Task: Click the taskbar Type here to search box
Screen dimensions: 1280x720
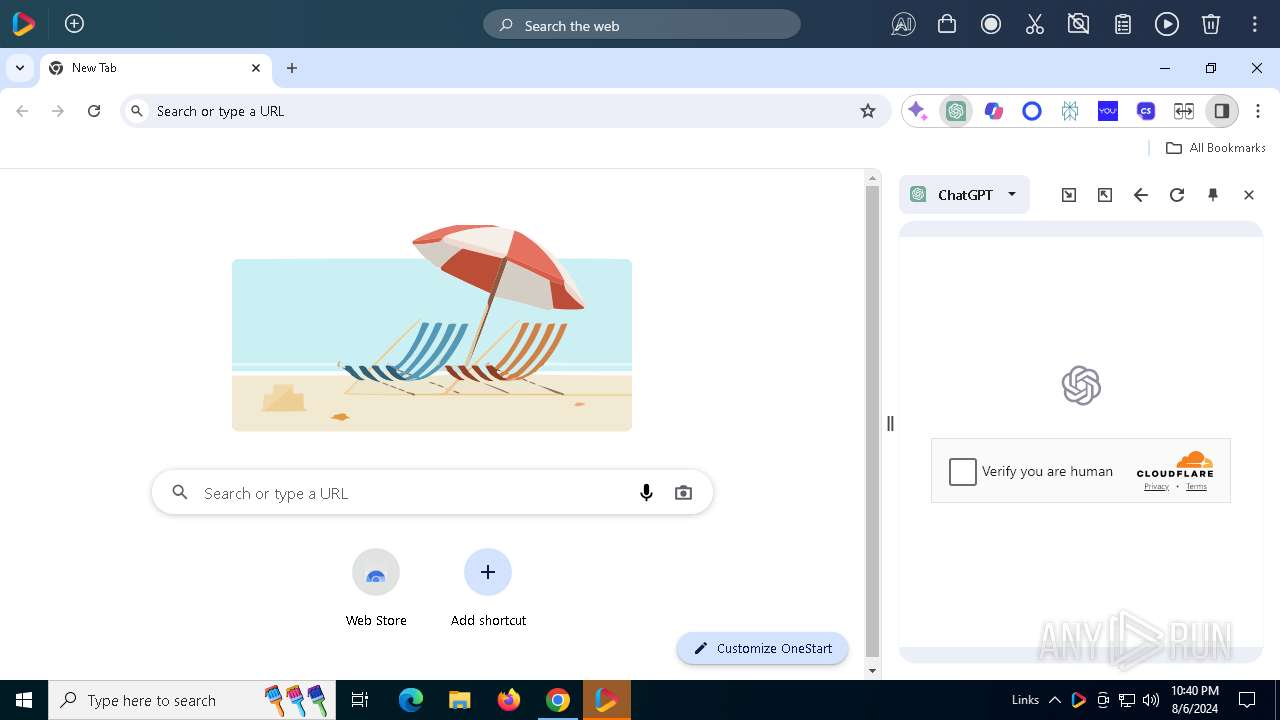Action: coord(194,700)
